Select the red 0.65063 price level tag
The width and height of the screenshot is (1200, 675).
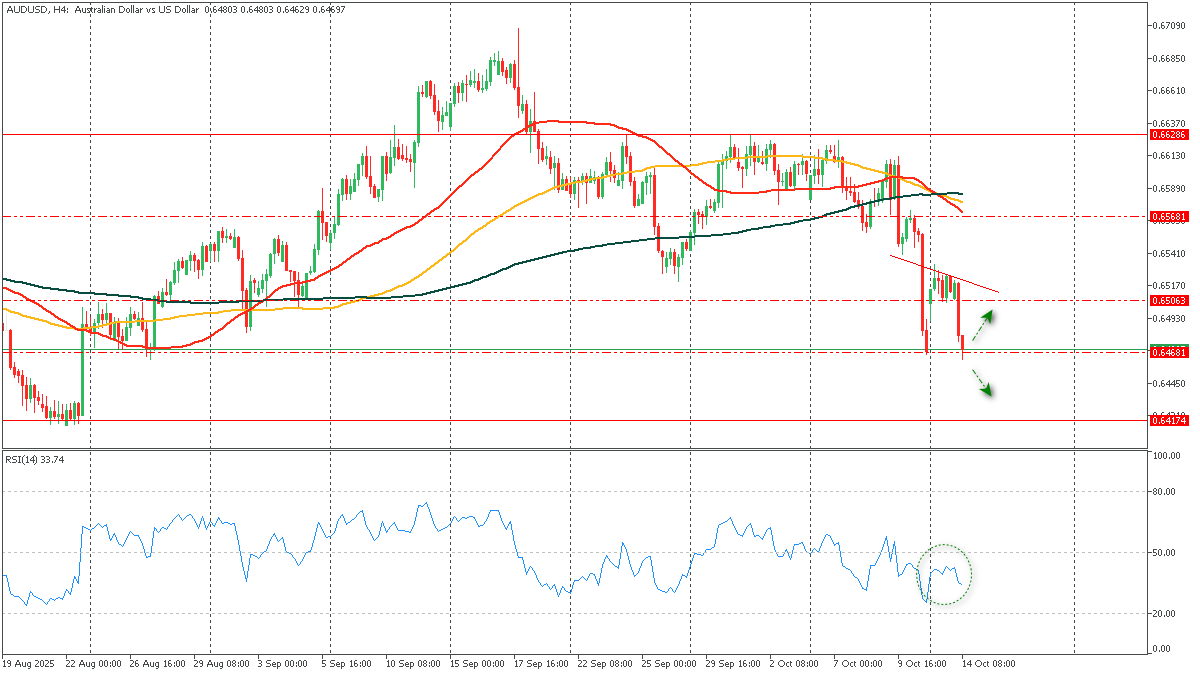click(1168, 300)
